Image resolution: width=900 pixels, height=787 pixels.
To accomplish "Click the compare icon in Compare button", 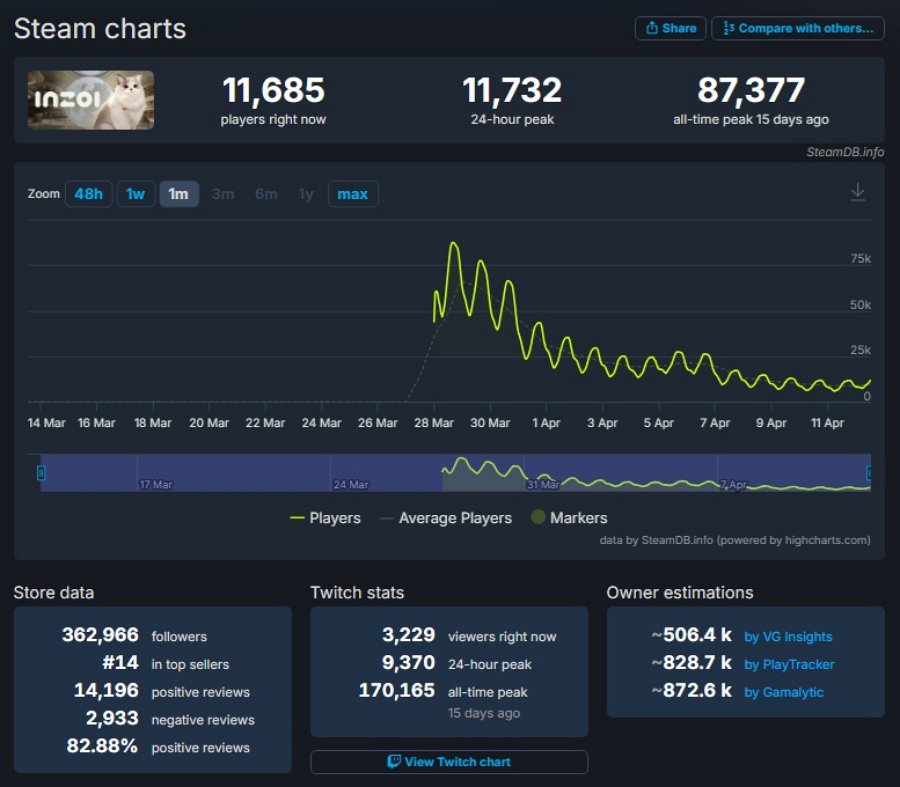I will [728, 28].
